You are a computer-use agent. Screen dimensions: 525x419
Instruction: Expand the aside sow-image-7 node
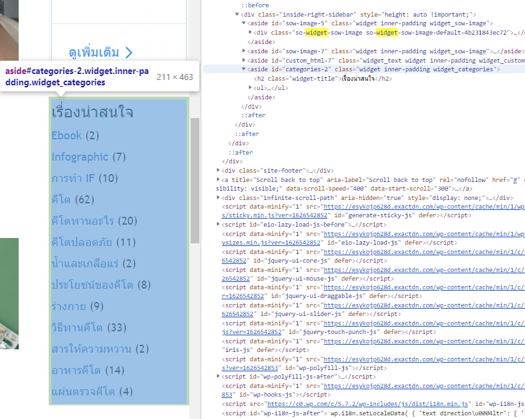(x=244, y=51)
